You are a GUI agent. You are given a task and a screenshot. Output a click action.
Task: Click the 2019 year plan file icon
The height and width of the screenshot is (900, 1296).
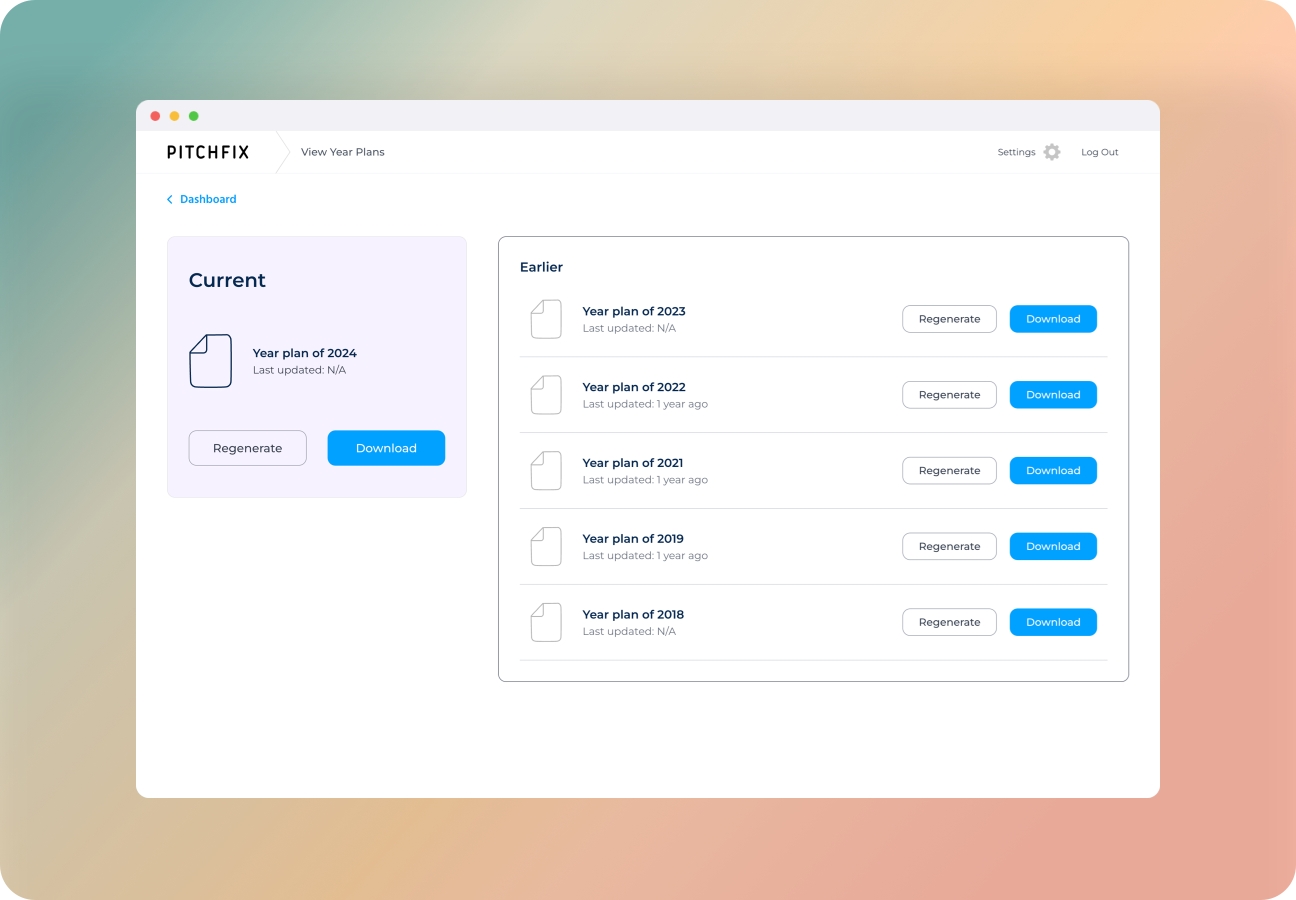tap(546, 547)
